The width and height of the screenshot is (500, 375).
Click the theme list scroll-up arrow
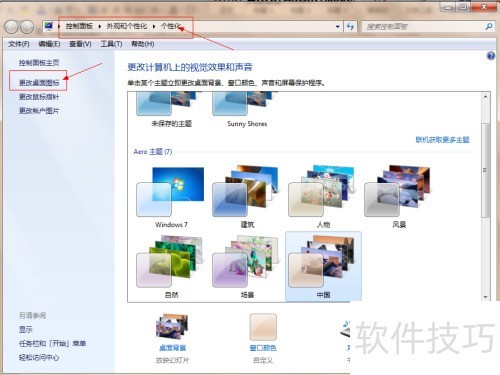tap(485, 97)
